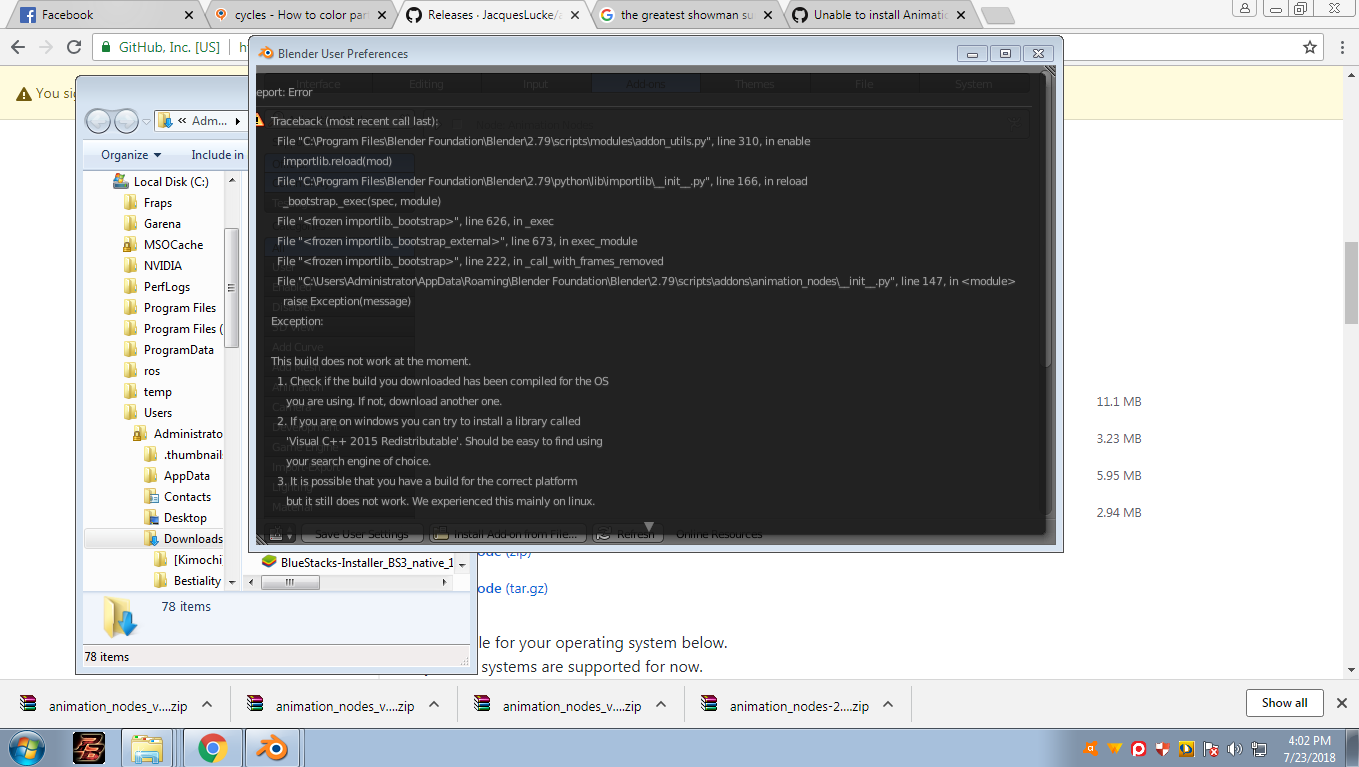Open the yellow chat-bubble tray icon
1359x767 pixels.
[1186, 748]
